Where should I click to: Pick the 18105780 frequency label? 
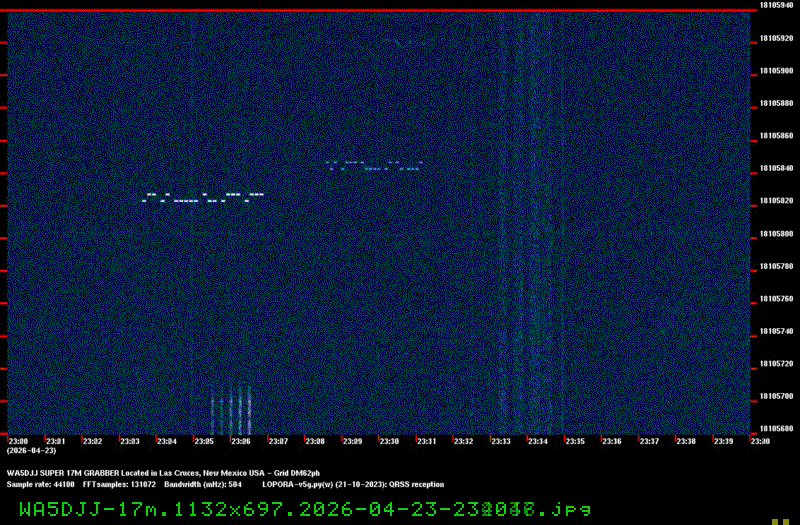point(777,266)
